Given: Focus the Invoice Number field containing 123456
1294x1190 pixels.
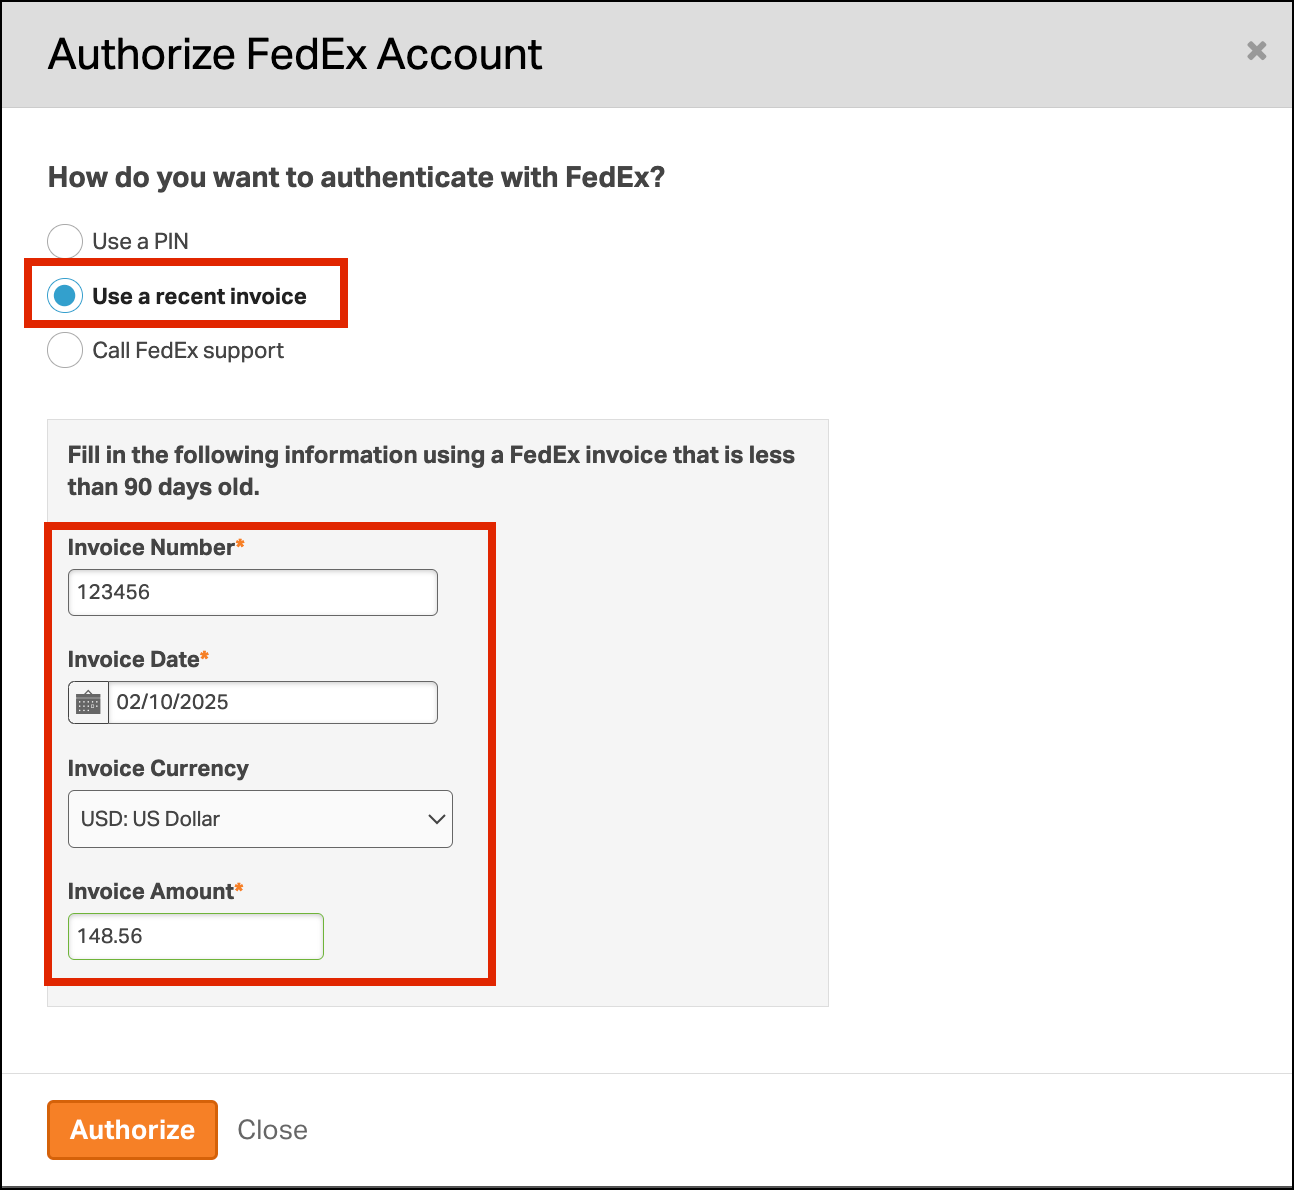Looking at the screenshot, I should tap(252, 592).
